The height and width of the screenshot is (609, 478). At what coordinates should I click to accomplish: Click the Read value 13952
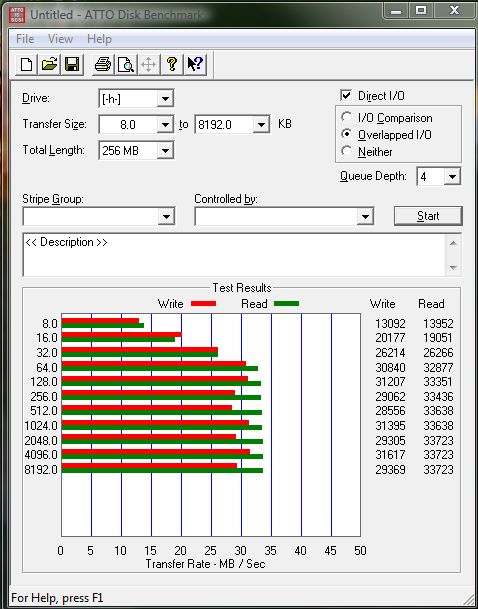438,324
